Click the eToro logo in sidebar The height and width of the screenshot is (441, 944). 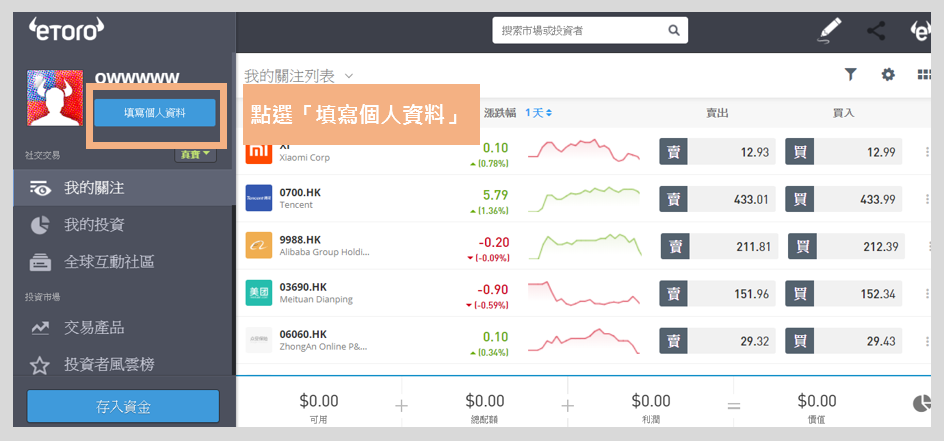pos(66,31)
